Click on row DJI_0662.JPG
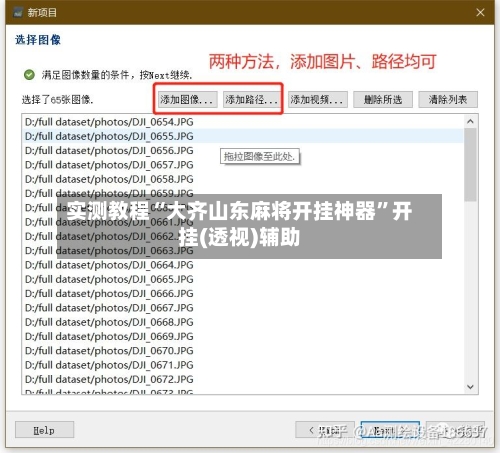Image resolution: width=500 pixels, height=453 pixels. point(243,236)
